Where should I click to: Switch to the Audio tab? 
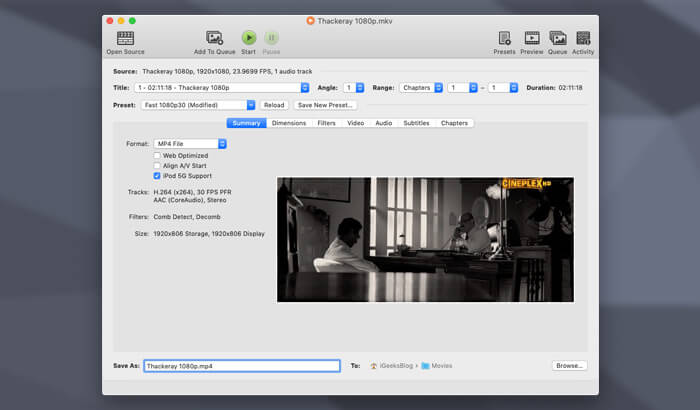(x=383, y=123)
